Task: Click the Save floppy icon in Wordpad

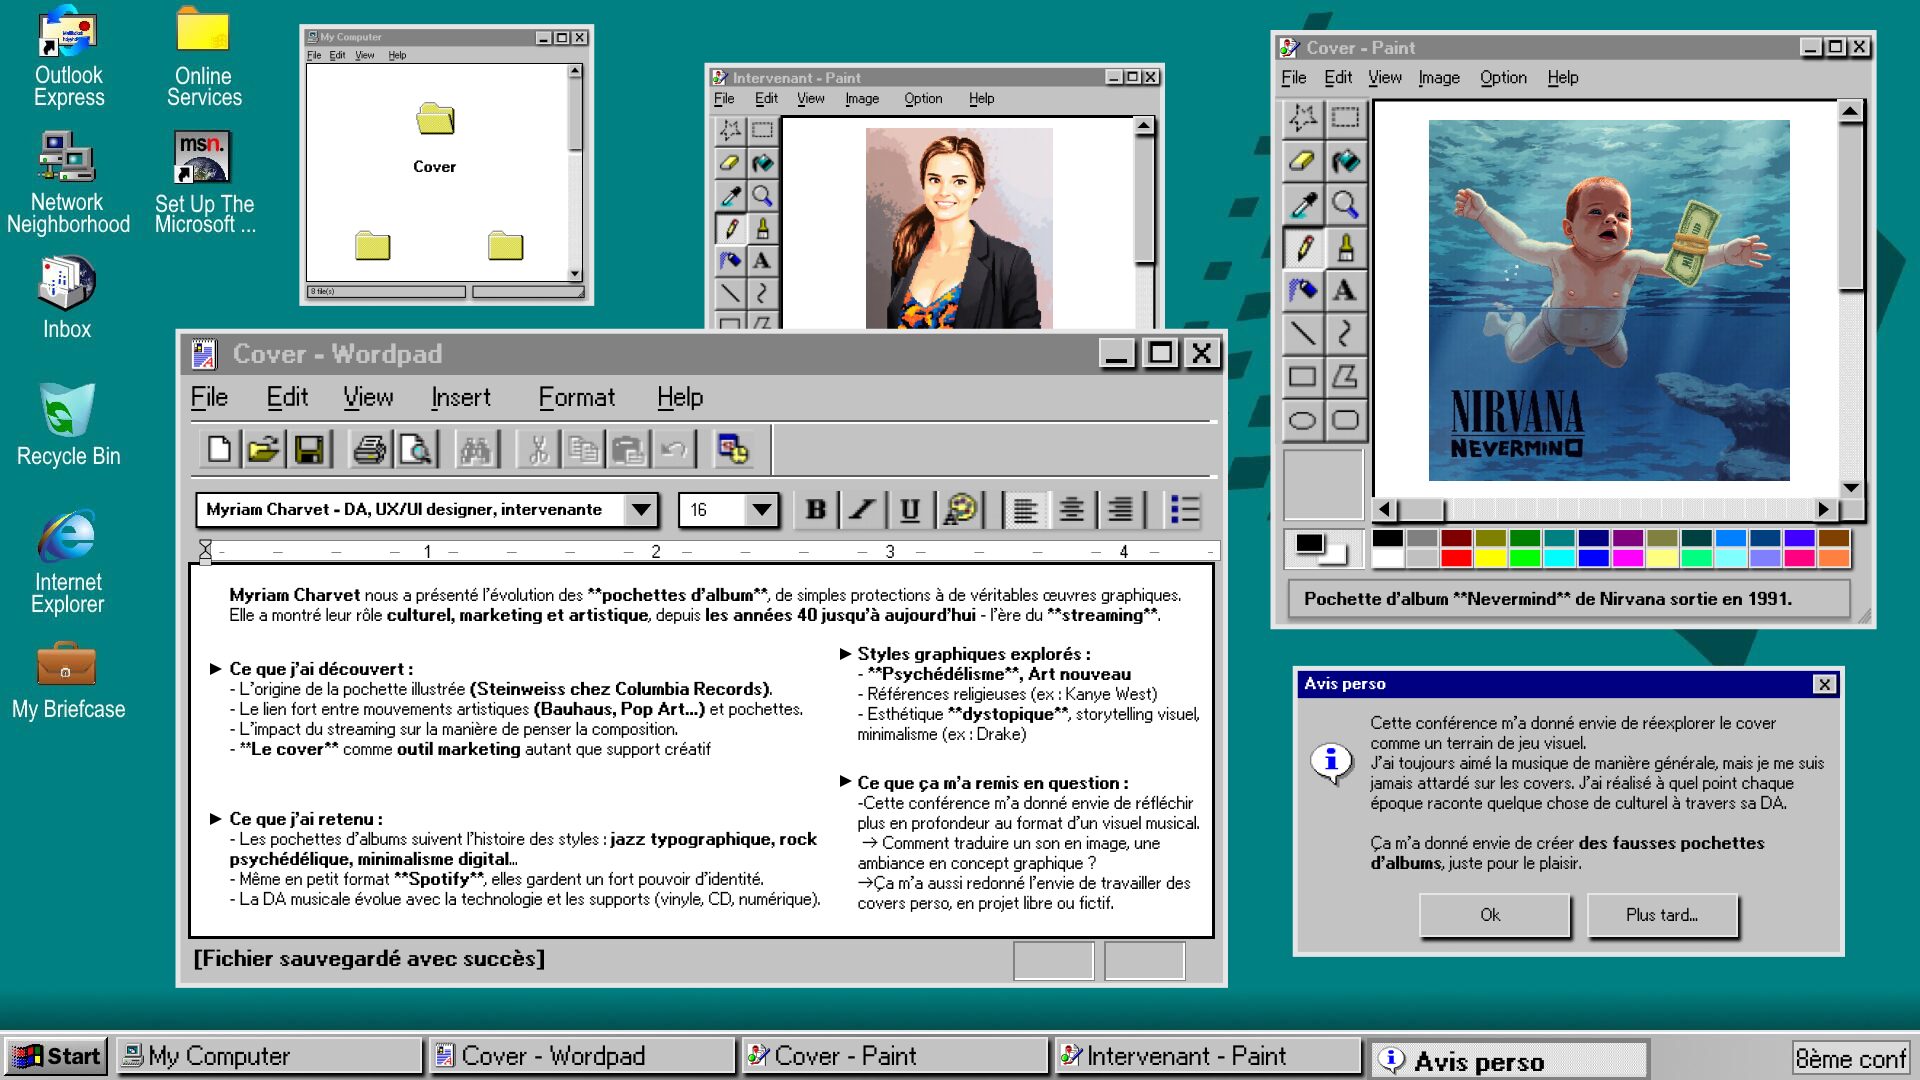Action: point(309,450)
